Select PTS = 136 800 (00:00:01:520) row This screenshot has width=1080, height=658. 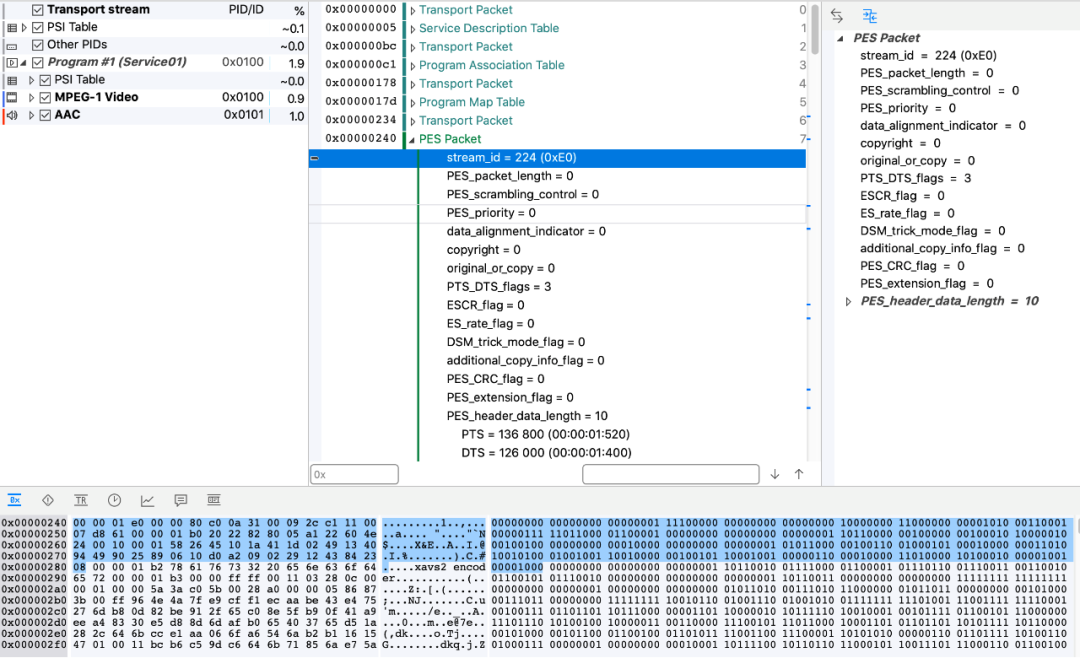pyautogui.click(x=546, y=435)
